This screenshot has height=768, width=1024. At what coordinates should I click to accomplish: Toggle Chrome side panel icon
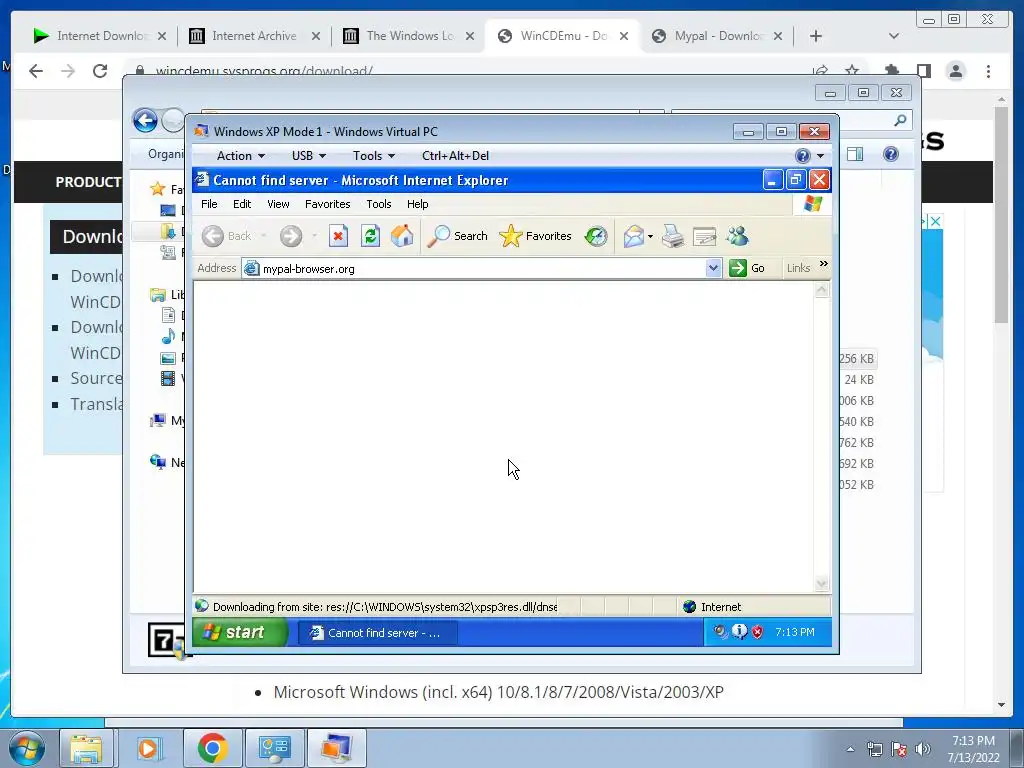(x=923, y=71)
